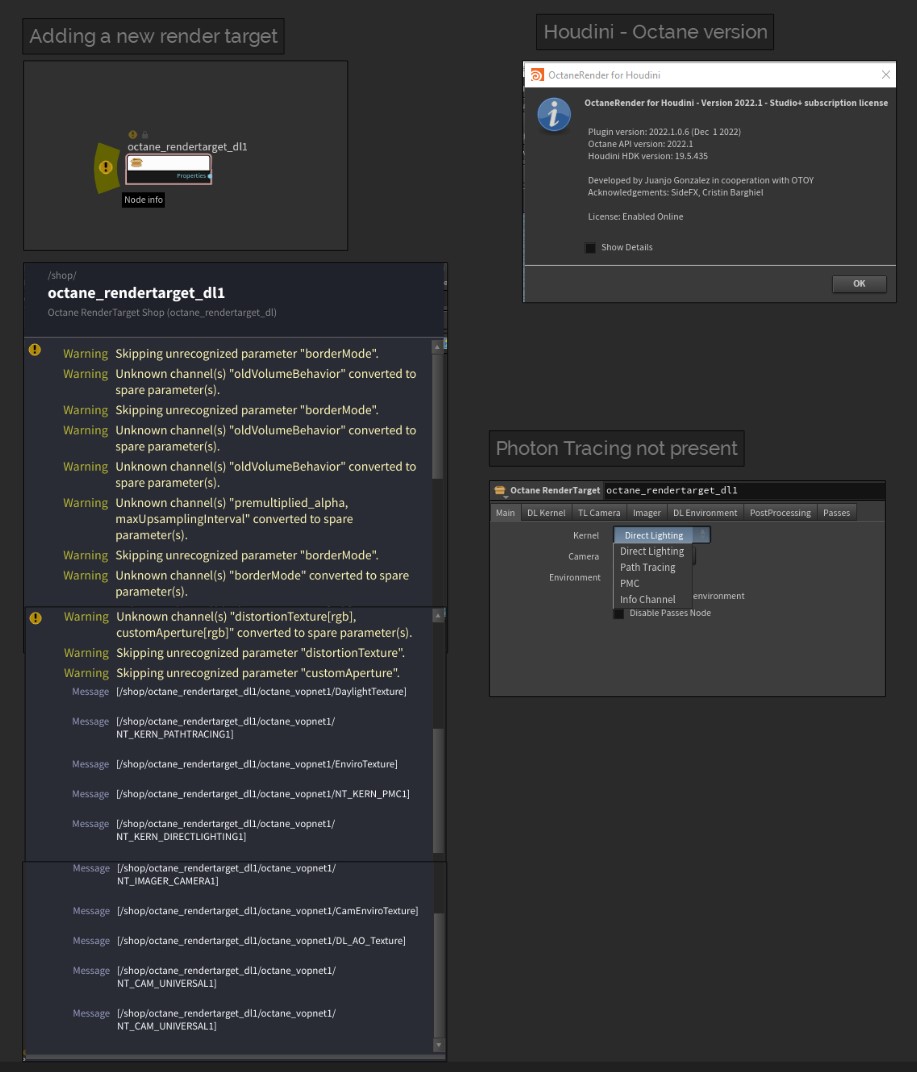This screenshot has width=917, height=1072.
Task: Click the premultiplied_alpha warning text
Action: 234,519
